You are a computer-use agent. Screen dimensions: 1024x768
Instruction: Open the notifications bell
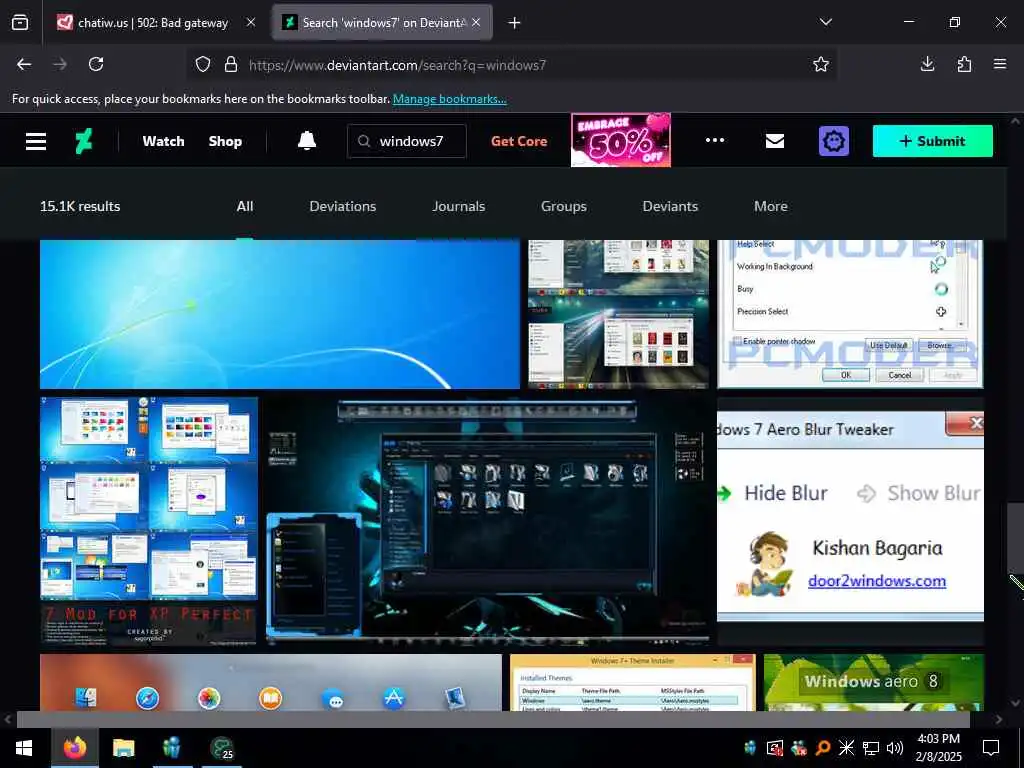pos(307,140)
